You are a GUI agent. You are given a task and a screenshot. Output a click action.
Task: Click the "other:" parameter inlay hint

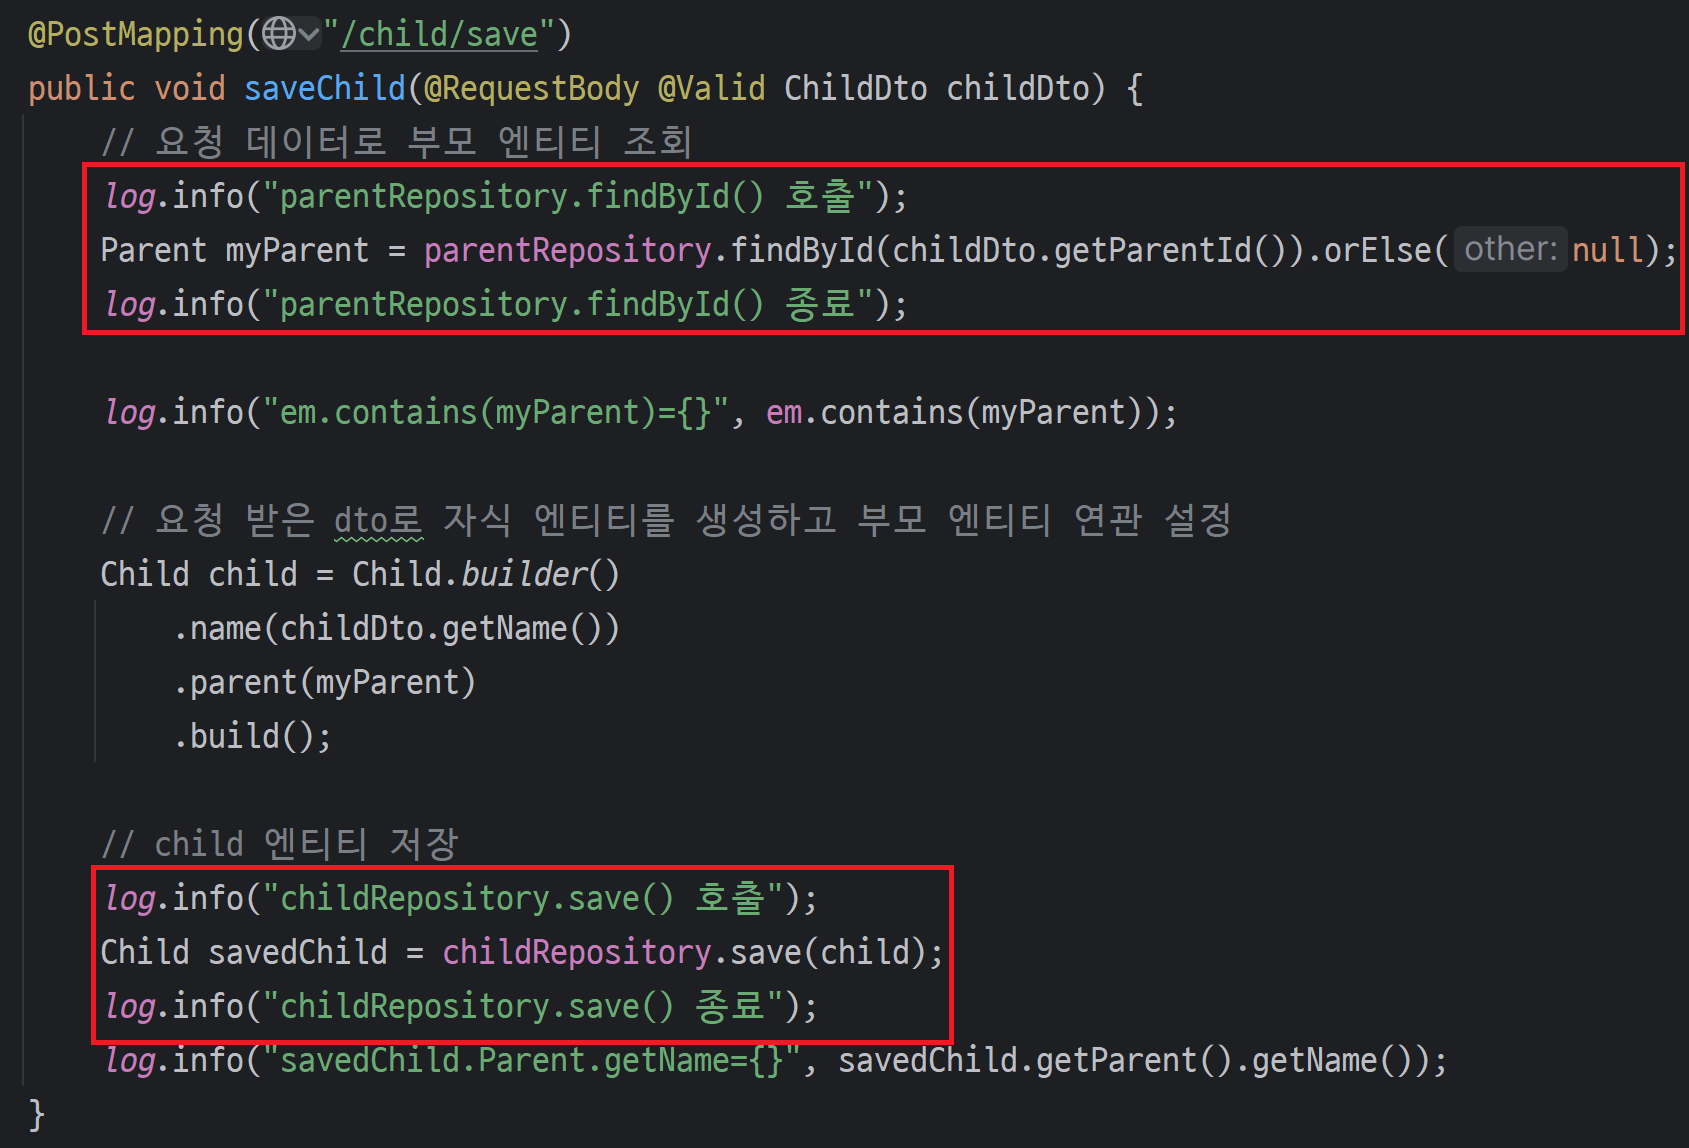point(1509,249)
